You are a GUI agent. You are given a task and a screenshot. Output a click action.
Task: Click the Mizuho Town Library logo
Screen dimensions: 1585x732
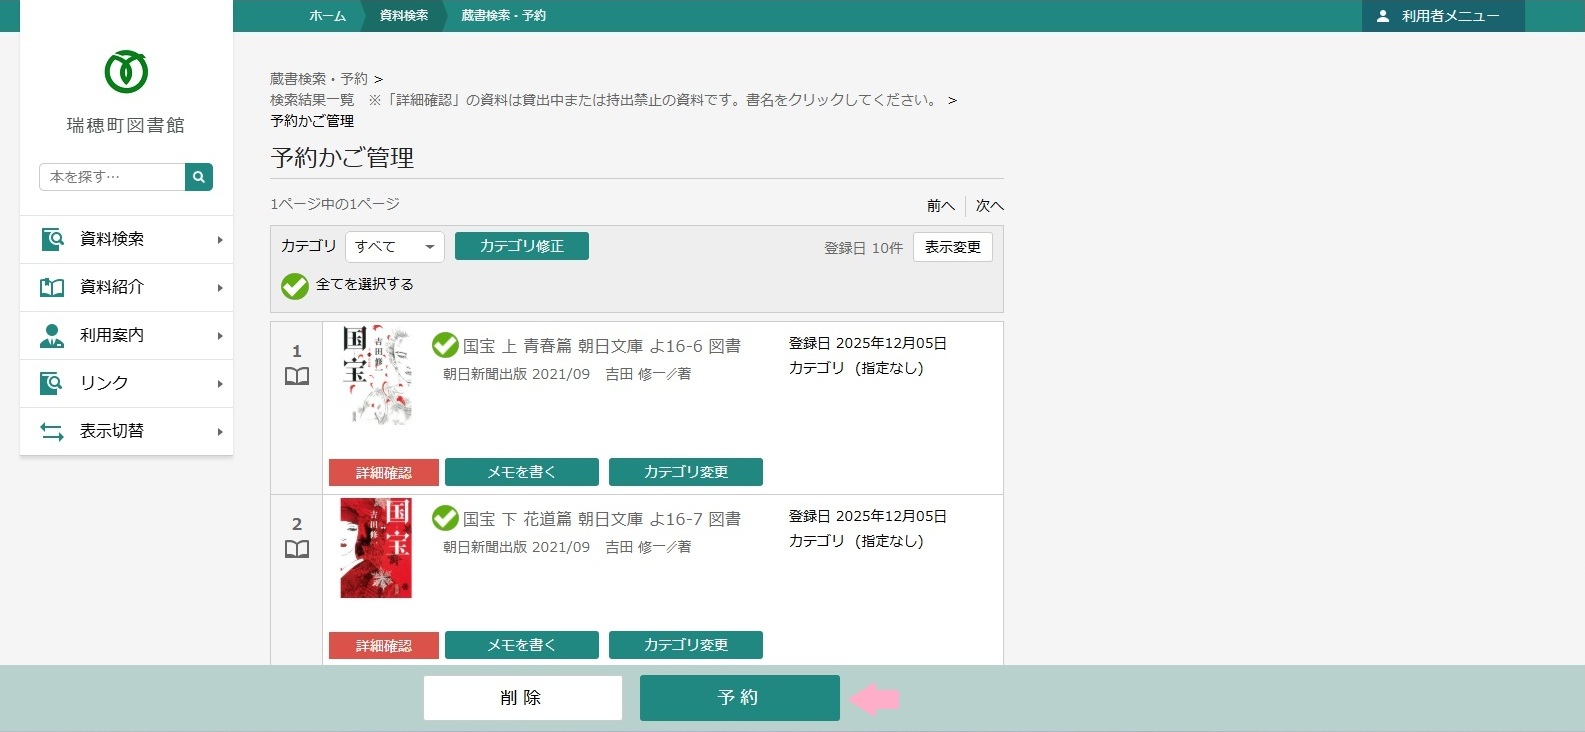coord(126,72)
